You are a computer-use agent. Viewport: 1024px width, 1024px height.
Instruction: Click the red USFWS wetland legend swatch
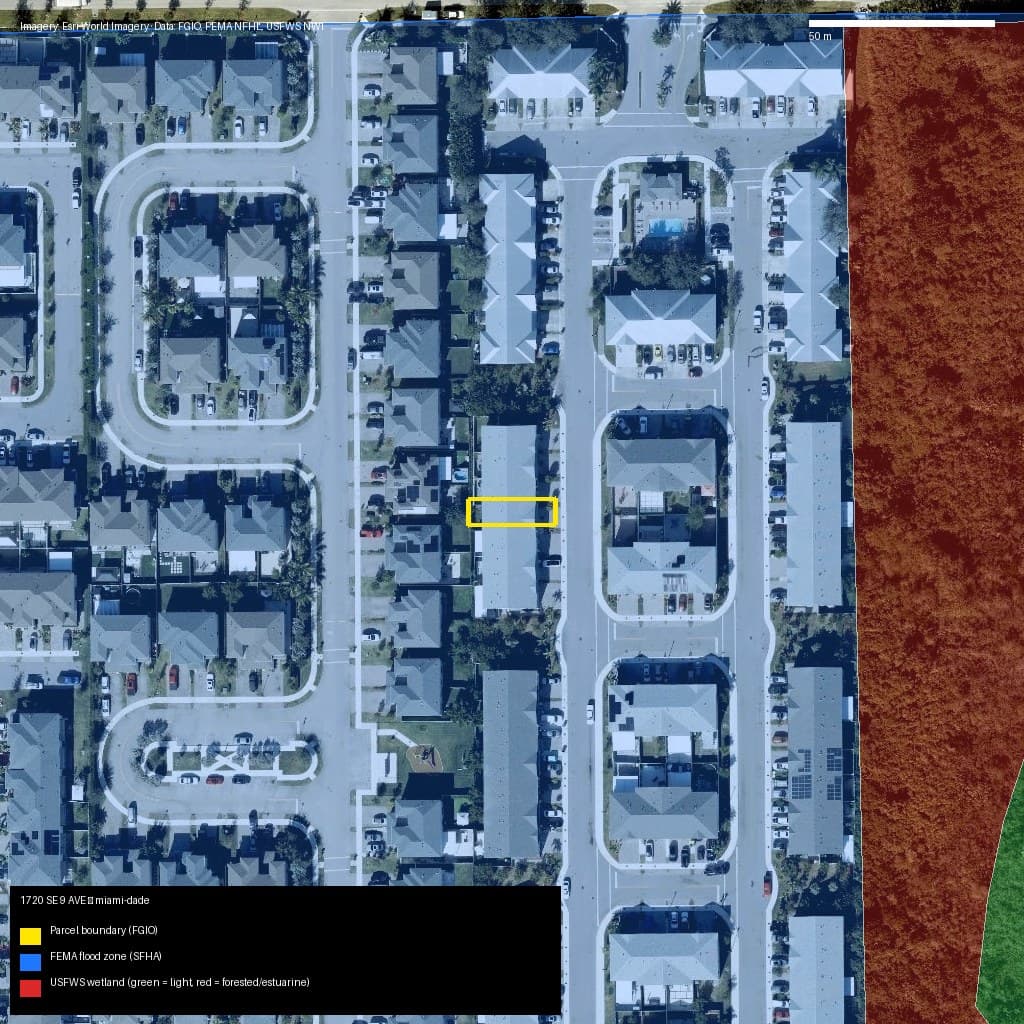click(30, 988)
